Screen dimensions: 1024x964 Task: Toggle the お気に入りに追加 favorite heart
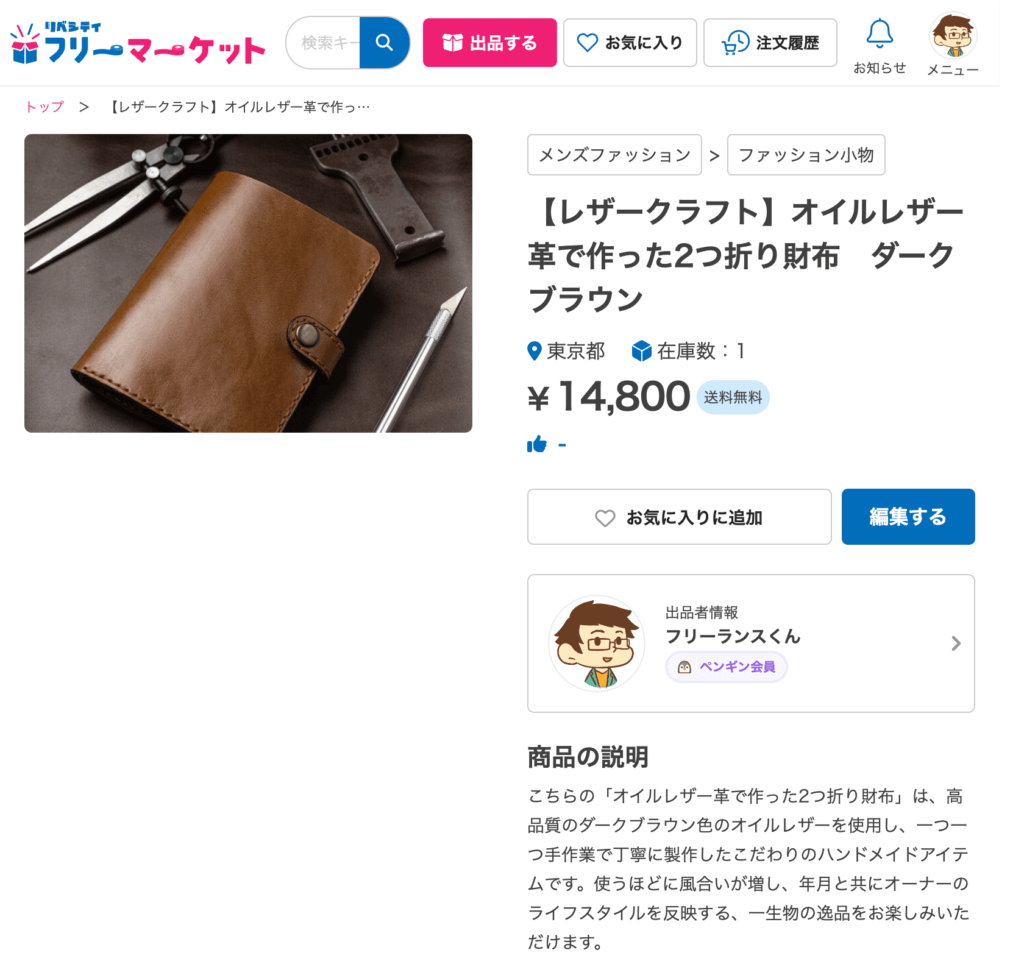click(x=605, y=518)
